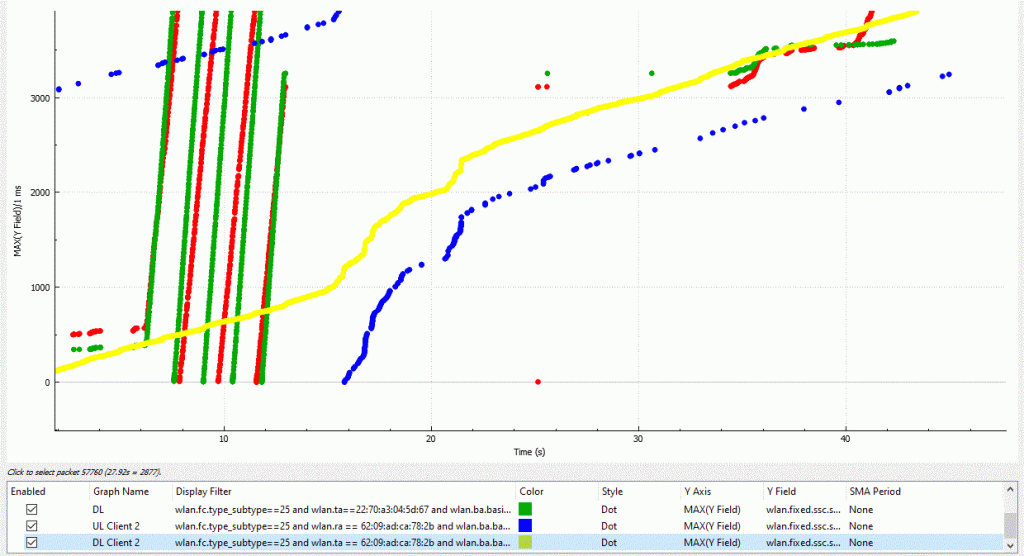This screenshot has height=556, width=1024.
Task: Pick the yellow-green swatch of DL Client 2
Action: pos(526,543)
